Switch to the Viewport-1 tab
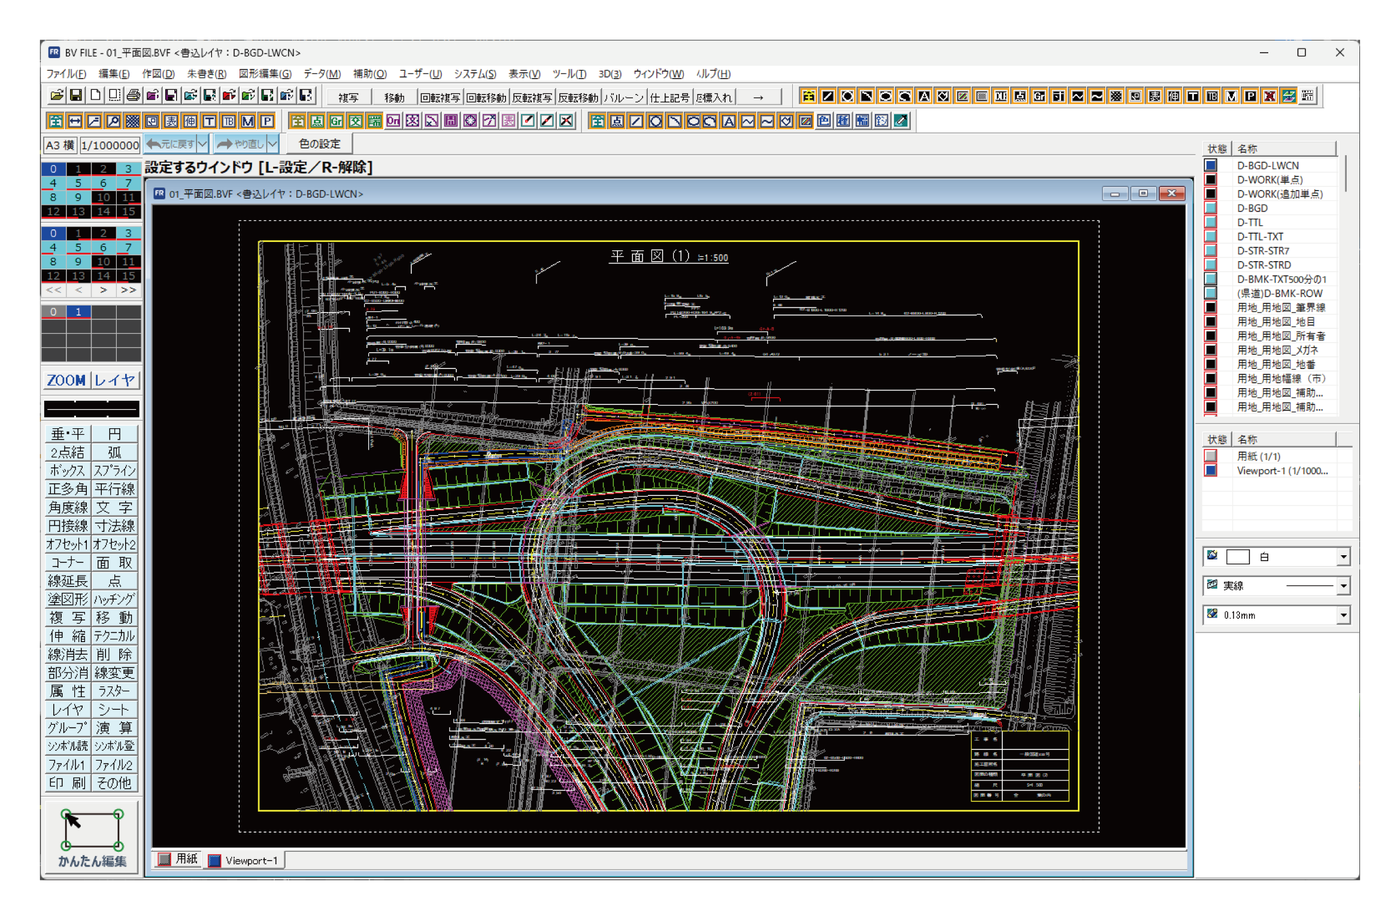 coord(244,860)
